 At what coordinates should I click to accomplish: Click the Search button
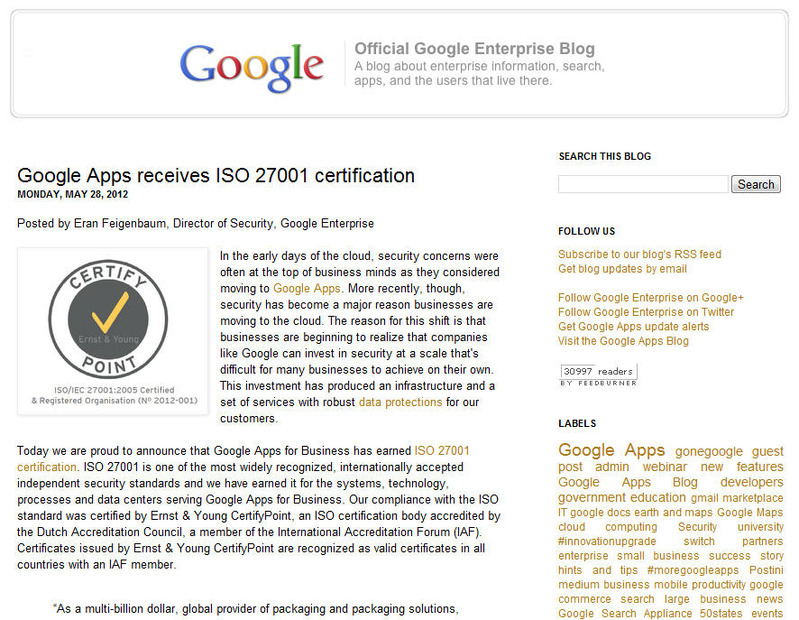coord(756,184)
